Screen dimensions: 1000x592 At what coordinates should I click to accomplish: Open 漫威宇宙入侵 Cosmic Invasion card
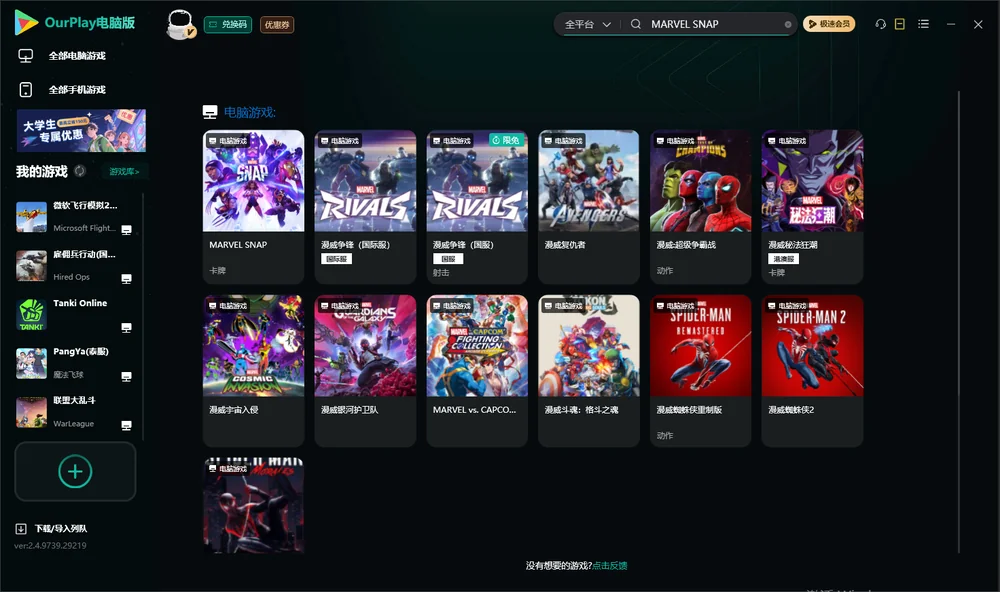tap(253, 371)
